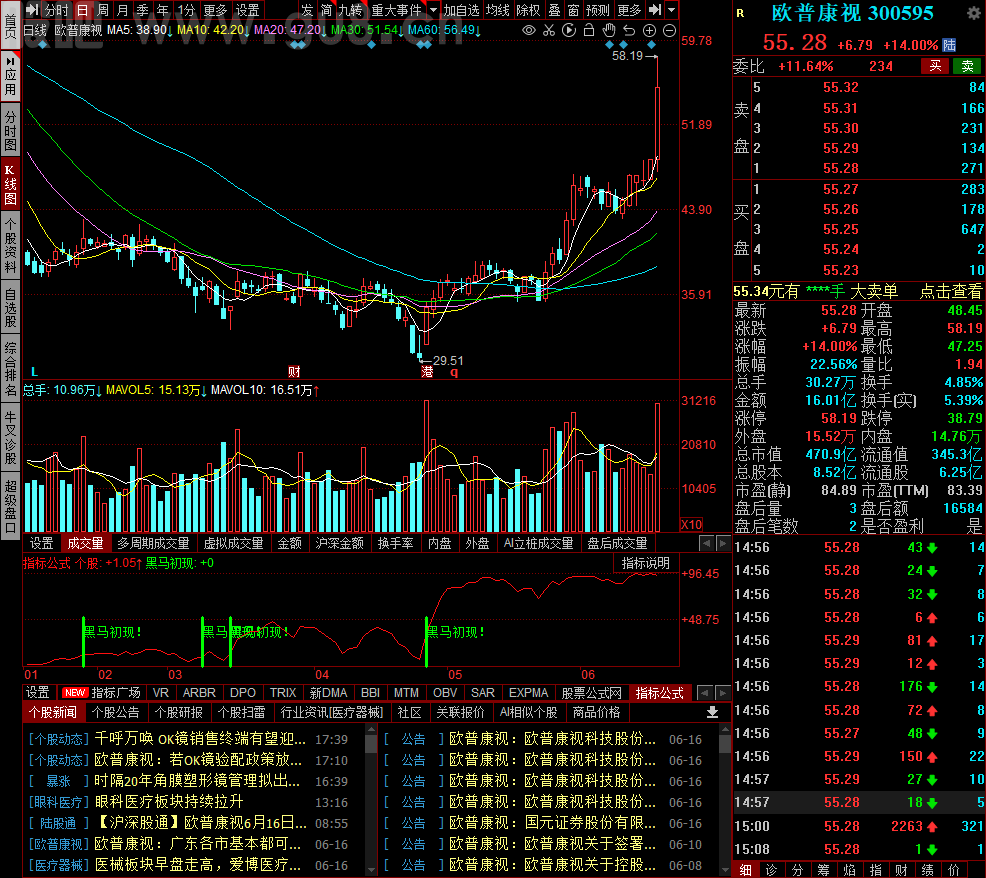Toggle 除权 ex-rights adjustment
Viewport: 986px width, 878px height.
point(528,10)
